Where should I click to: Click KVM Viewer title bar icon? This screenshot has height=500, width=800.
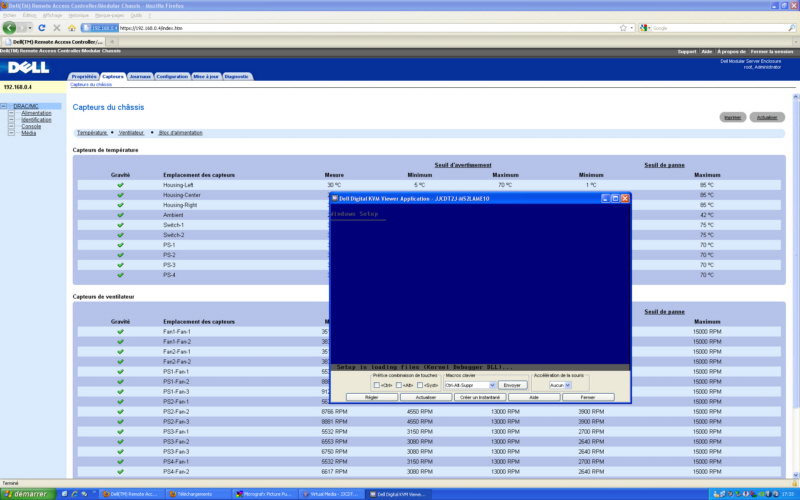tap(335, 198)
